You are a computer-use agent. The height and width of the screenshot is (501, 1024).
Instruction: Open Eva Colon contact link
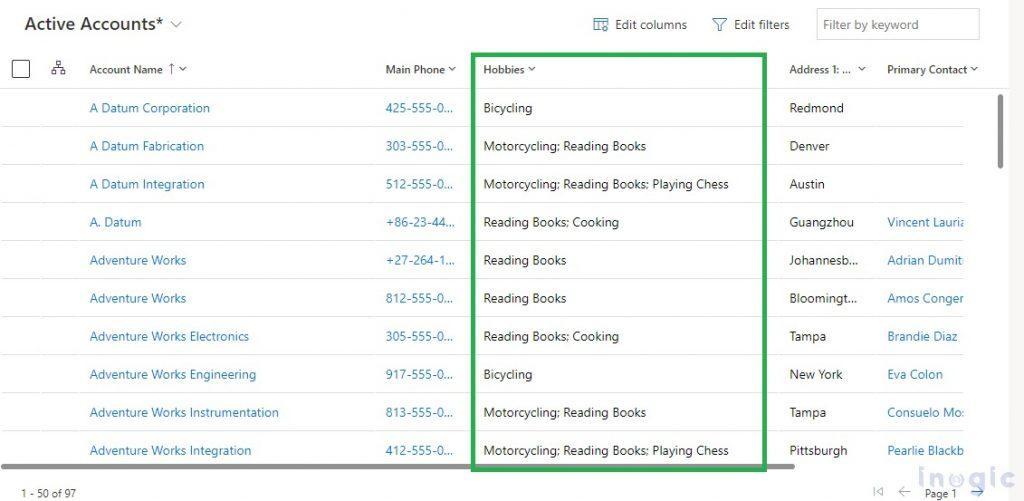(915, 374)
